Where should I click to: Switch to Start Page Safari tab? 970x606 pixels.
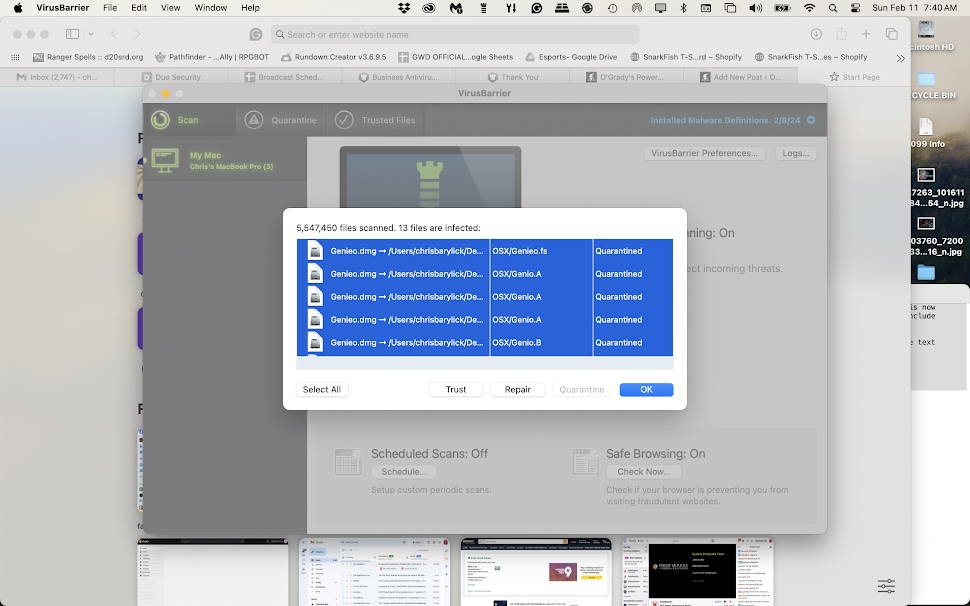(854, 77)
